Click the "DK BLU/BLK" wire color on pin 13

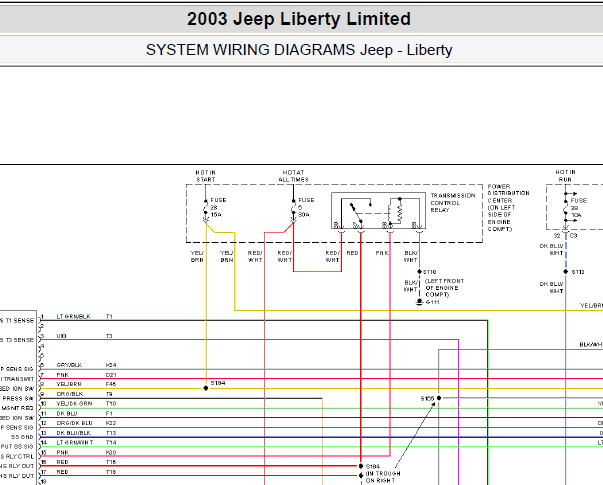[x=73, y=433]
